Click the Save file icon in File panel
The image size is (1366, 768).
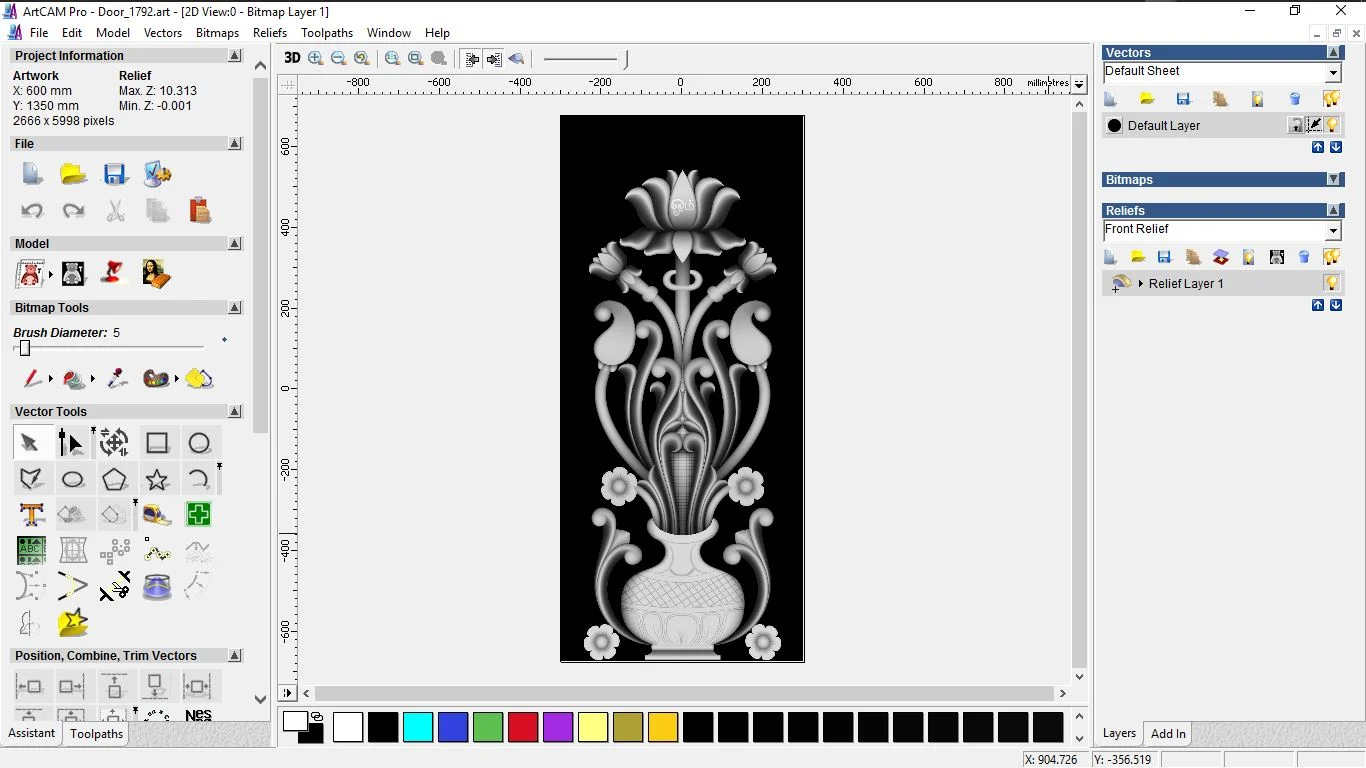tap(115, 175)
